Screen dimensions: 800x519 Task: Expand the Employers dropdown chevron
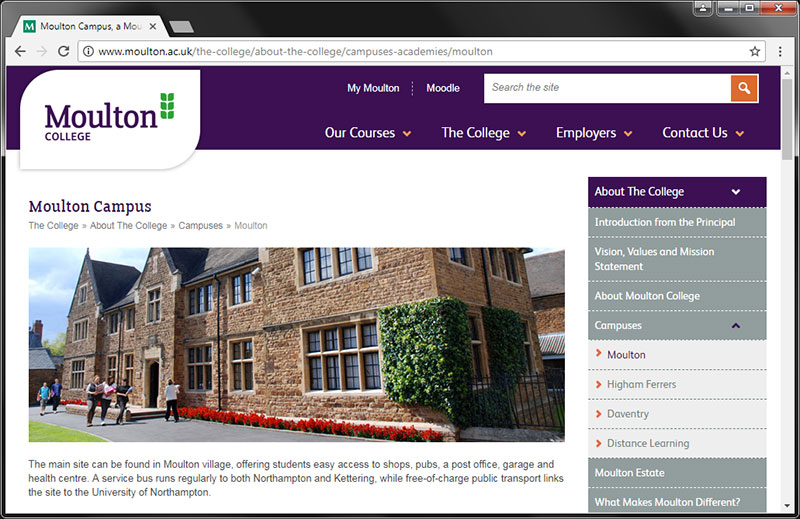(628, 134)
